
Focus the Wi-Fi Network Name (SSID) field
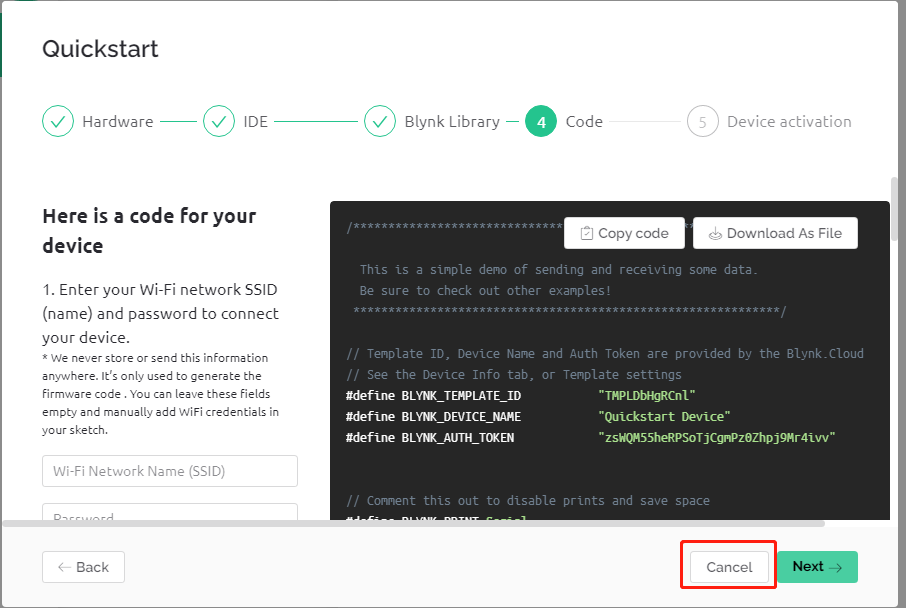(170, 471)
